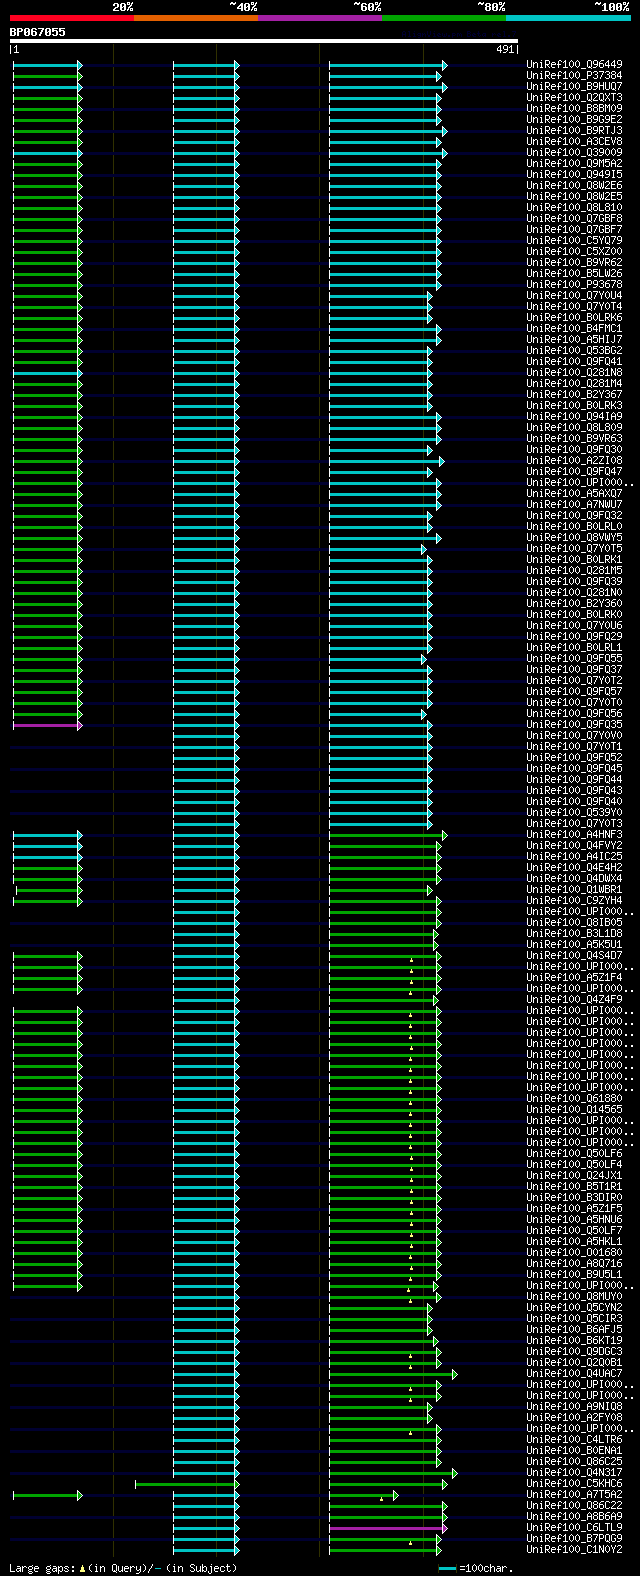Select UniRef100_Q8MUY0 label

pos(574,1296)
